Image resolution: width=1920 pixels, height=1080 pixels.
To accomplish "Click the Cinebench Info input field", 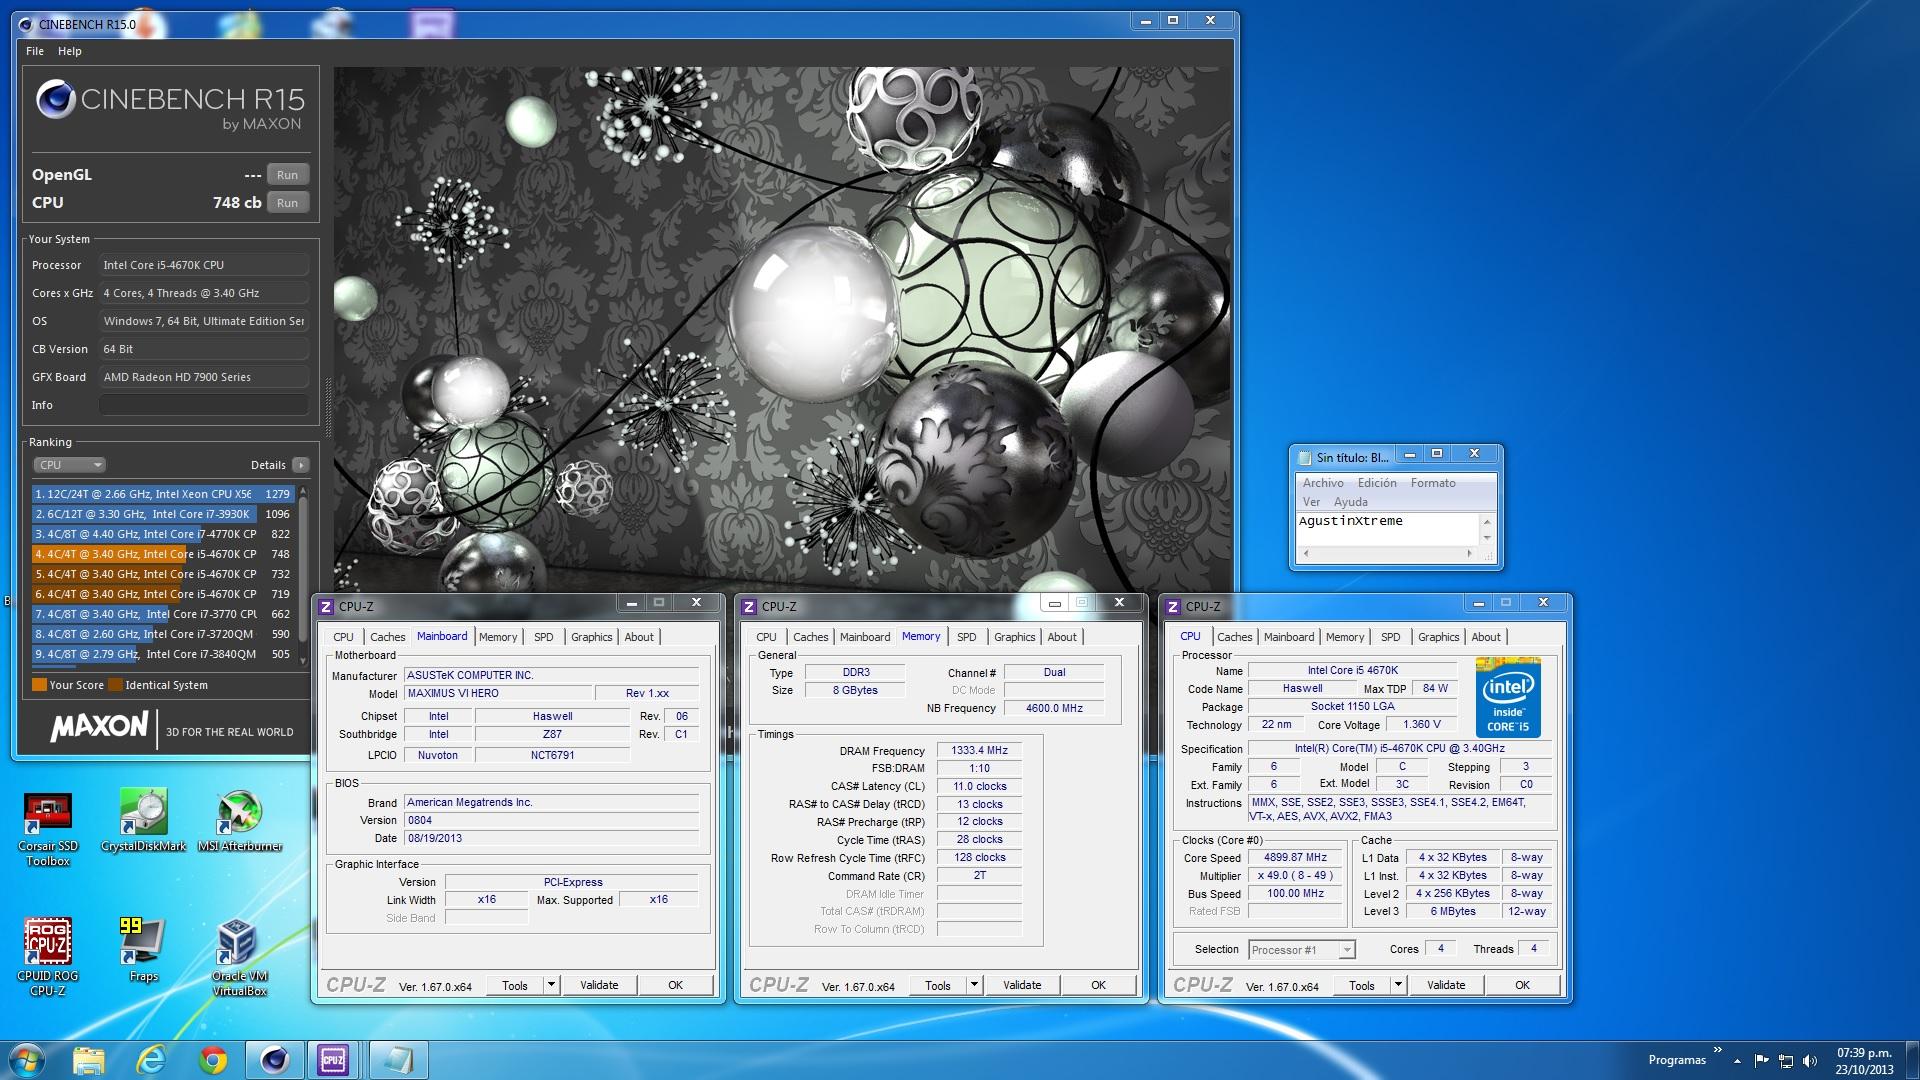I will pos(204,405).
